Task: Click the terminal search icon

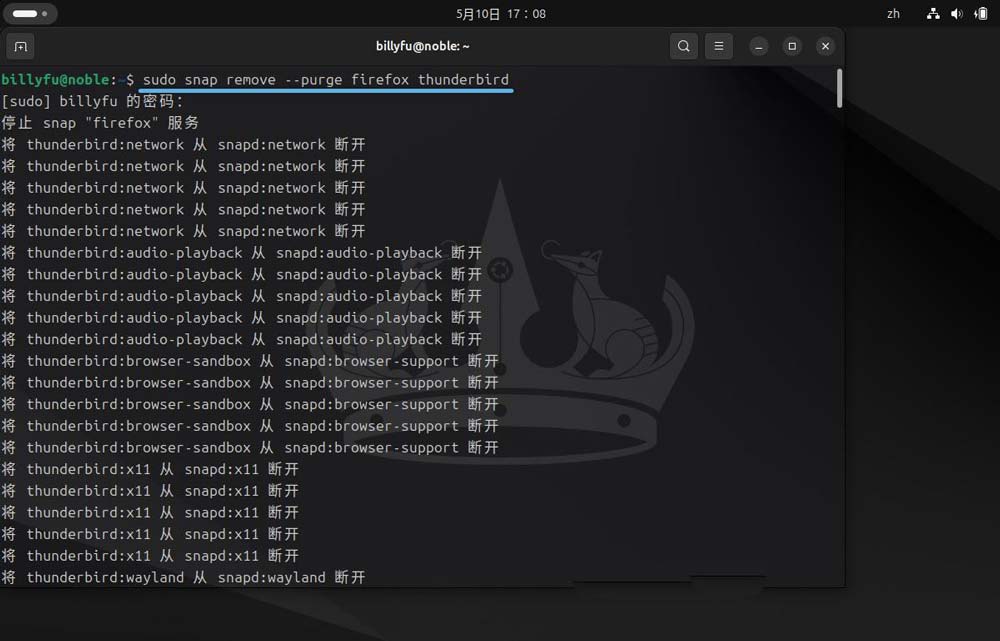Action: point(684,46)
